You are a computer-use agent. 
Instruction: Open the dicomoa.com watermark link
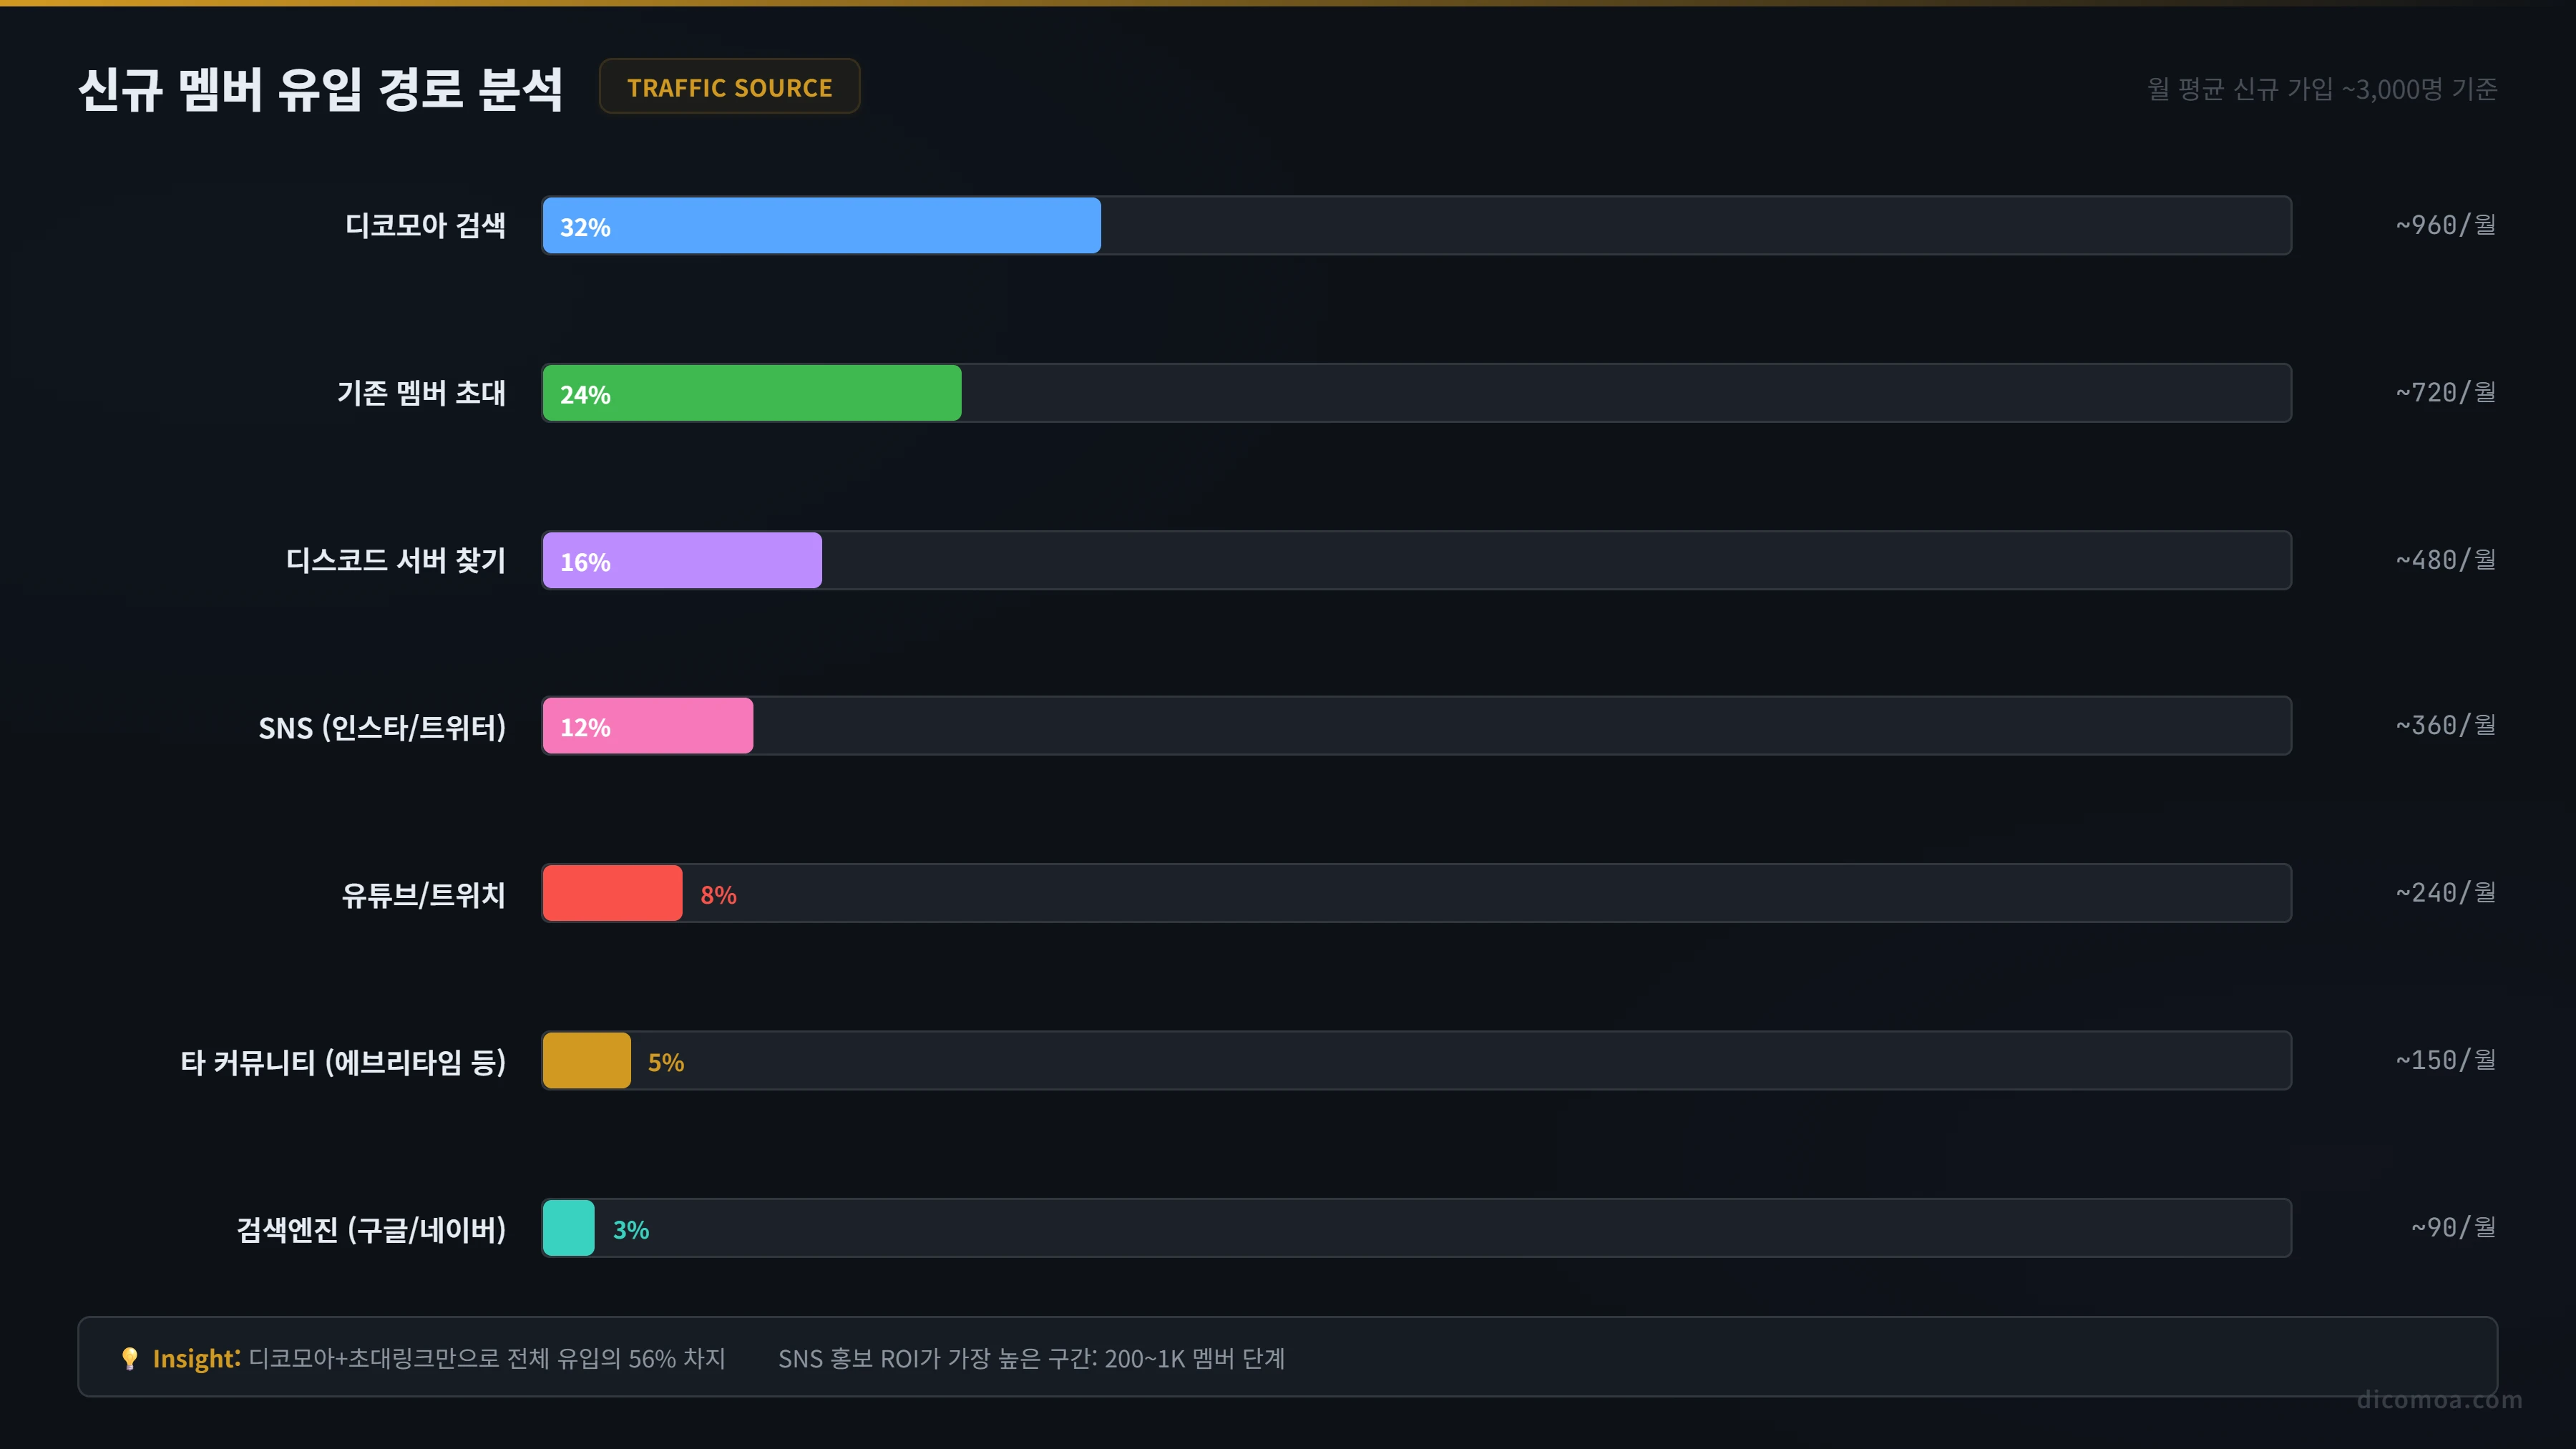click(2439, 1400)
